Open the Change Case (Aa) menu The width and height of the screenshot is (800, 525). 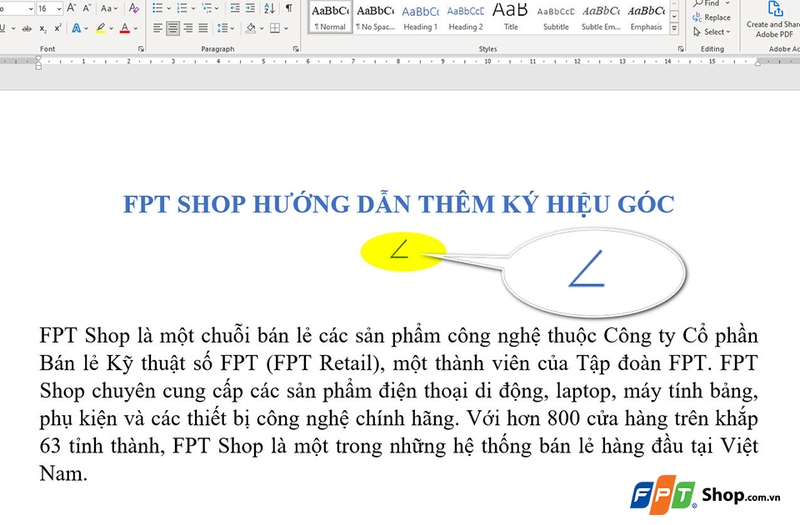point(109,8)
